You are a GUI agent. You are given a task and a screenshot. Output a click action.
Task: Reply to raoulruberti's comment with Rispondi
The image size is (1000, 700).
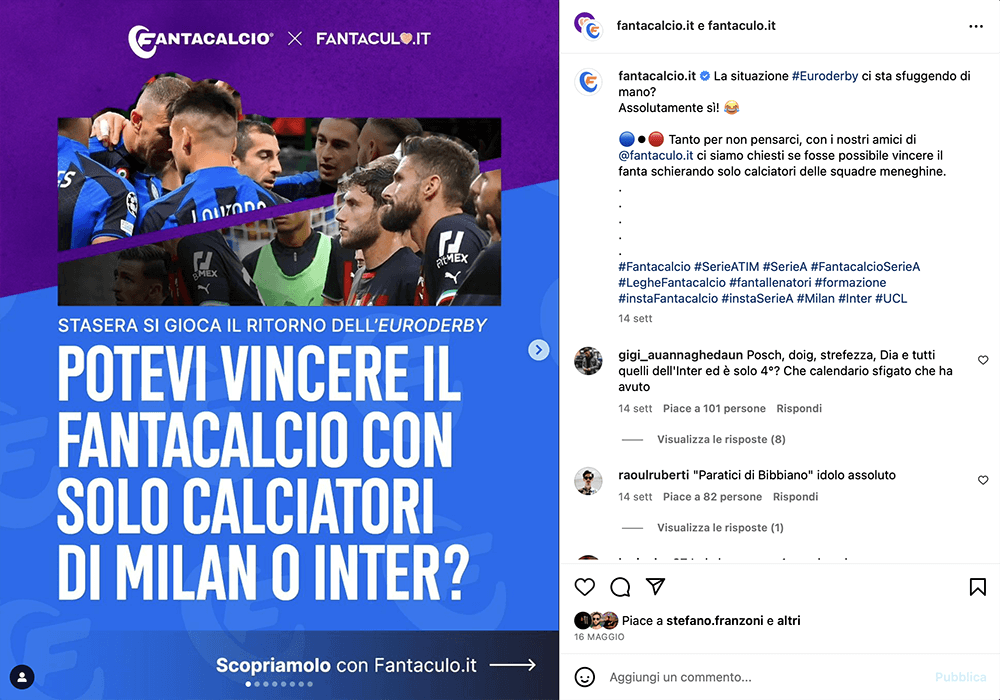click(x=795, y=497)
